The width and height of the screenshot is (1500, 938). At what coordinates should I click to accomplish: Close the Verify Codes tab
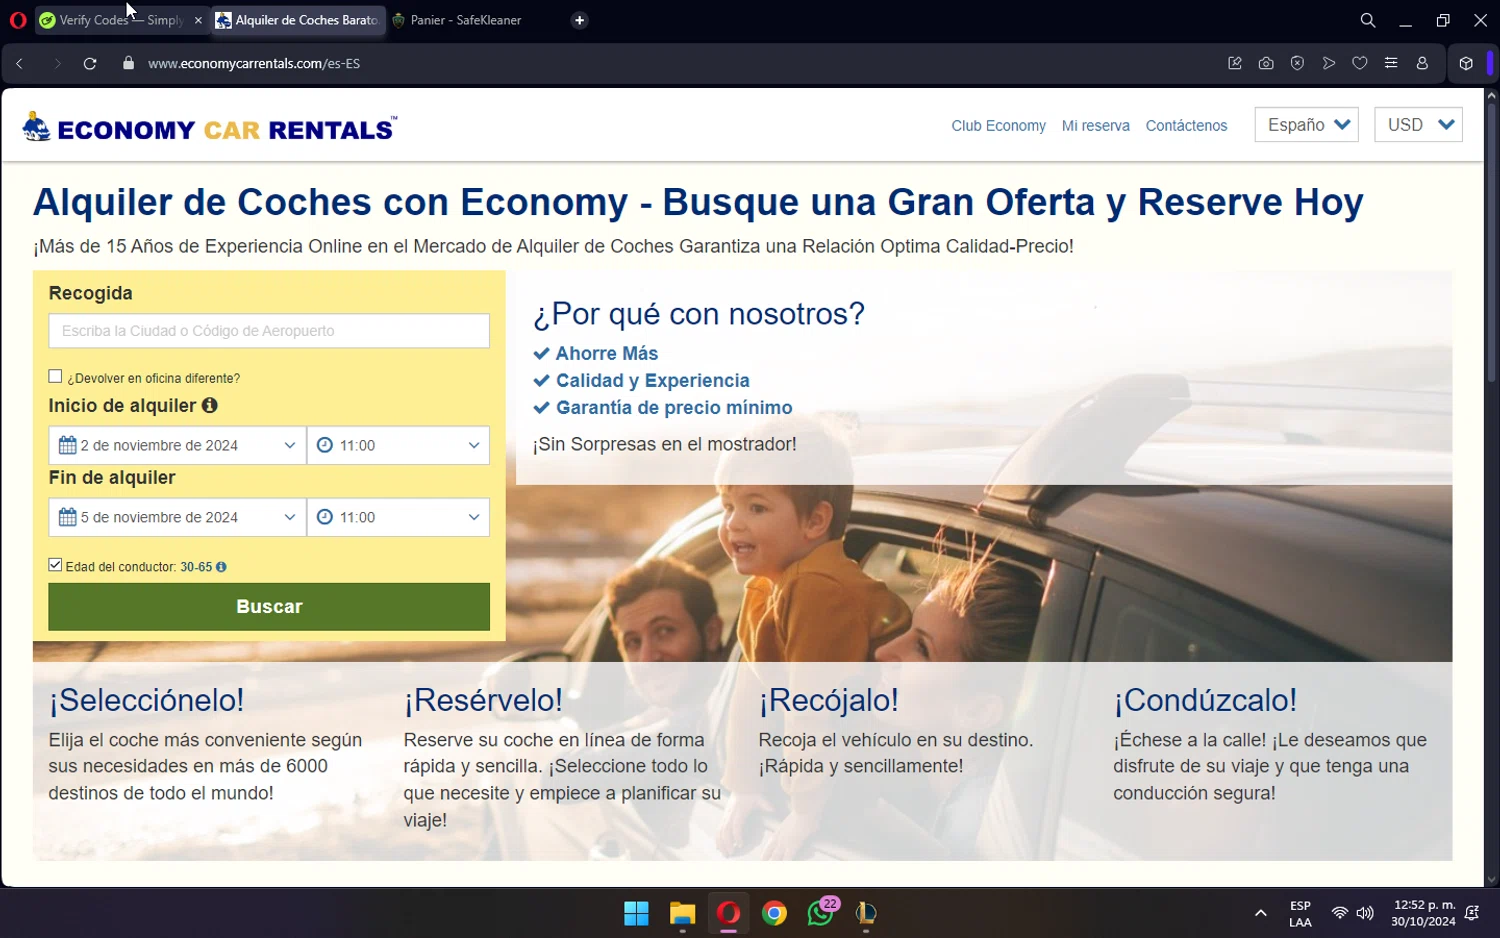(x=198, y=20)
